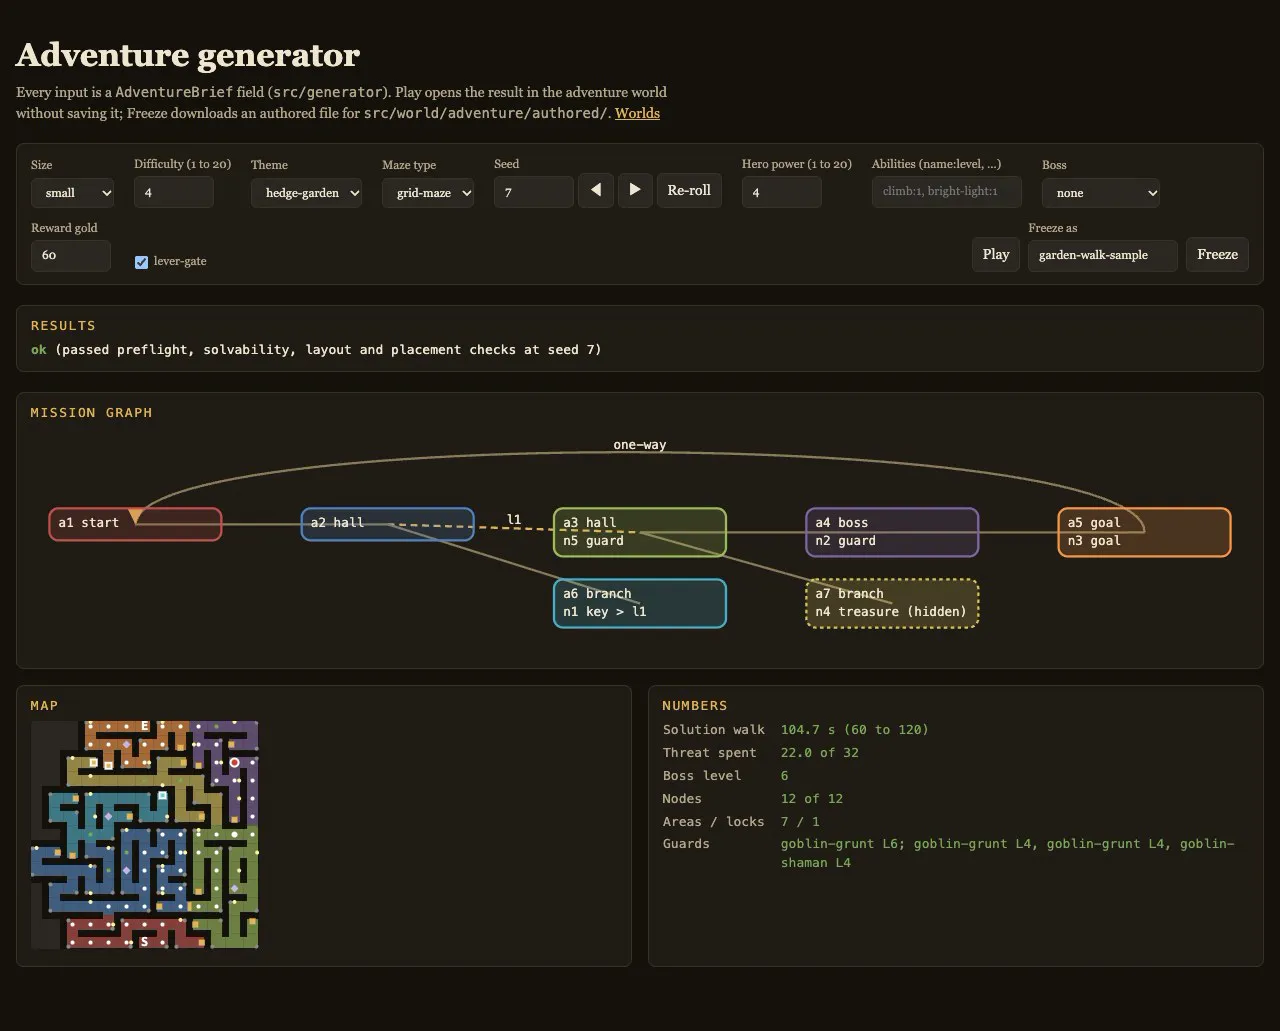The height and width of the screenshot is (1031, 1280).
Task: Click the one-way edge label
Action: click(x=640, y=445)
